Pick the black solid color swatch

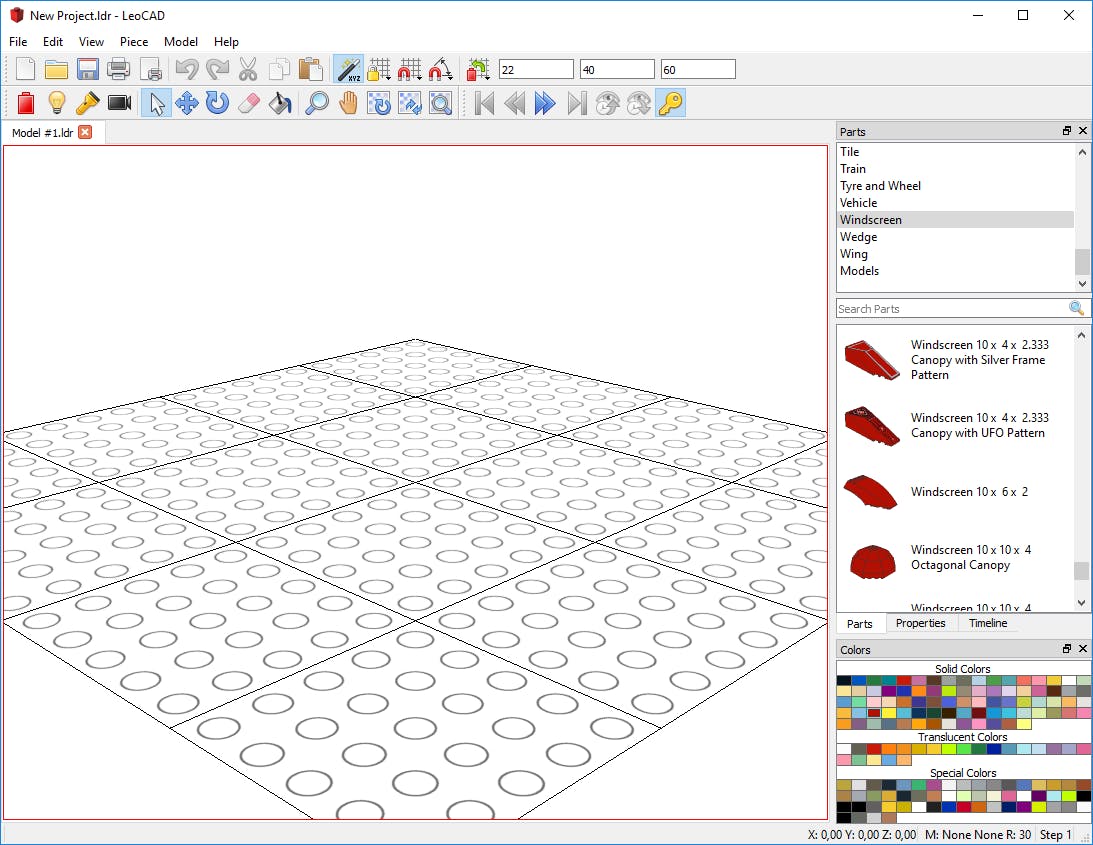coord(844,681)
